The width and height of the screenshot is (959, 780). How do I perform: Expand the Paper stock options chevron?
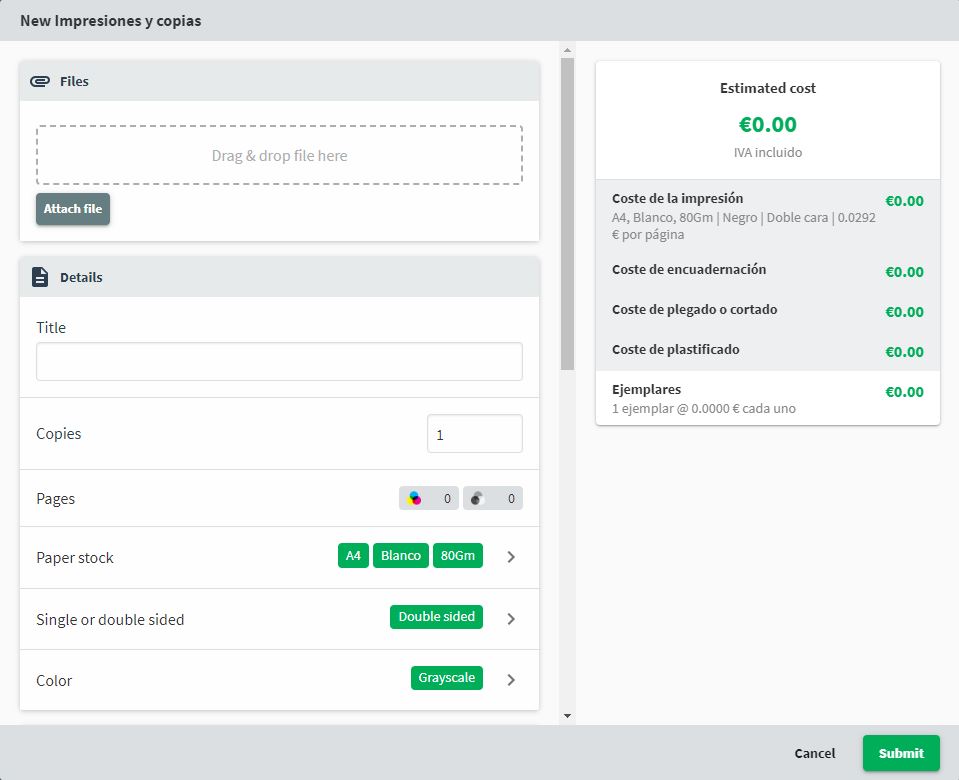[511, 557]
